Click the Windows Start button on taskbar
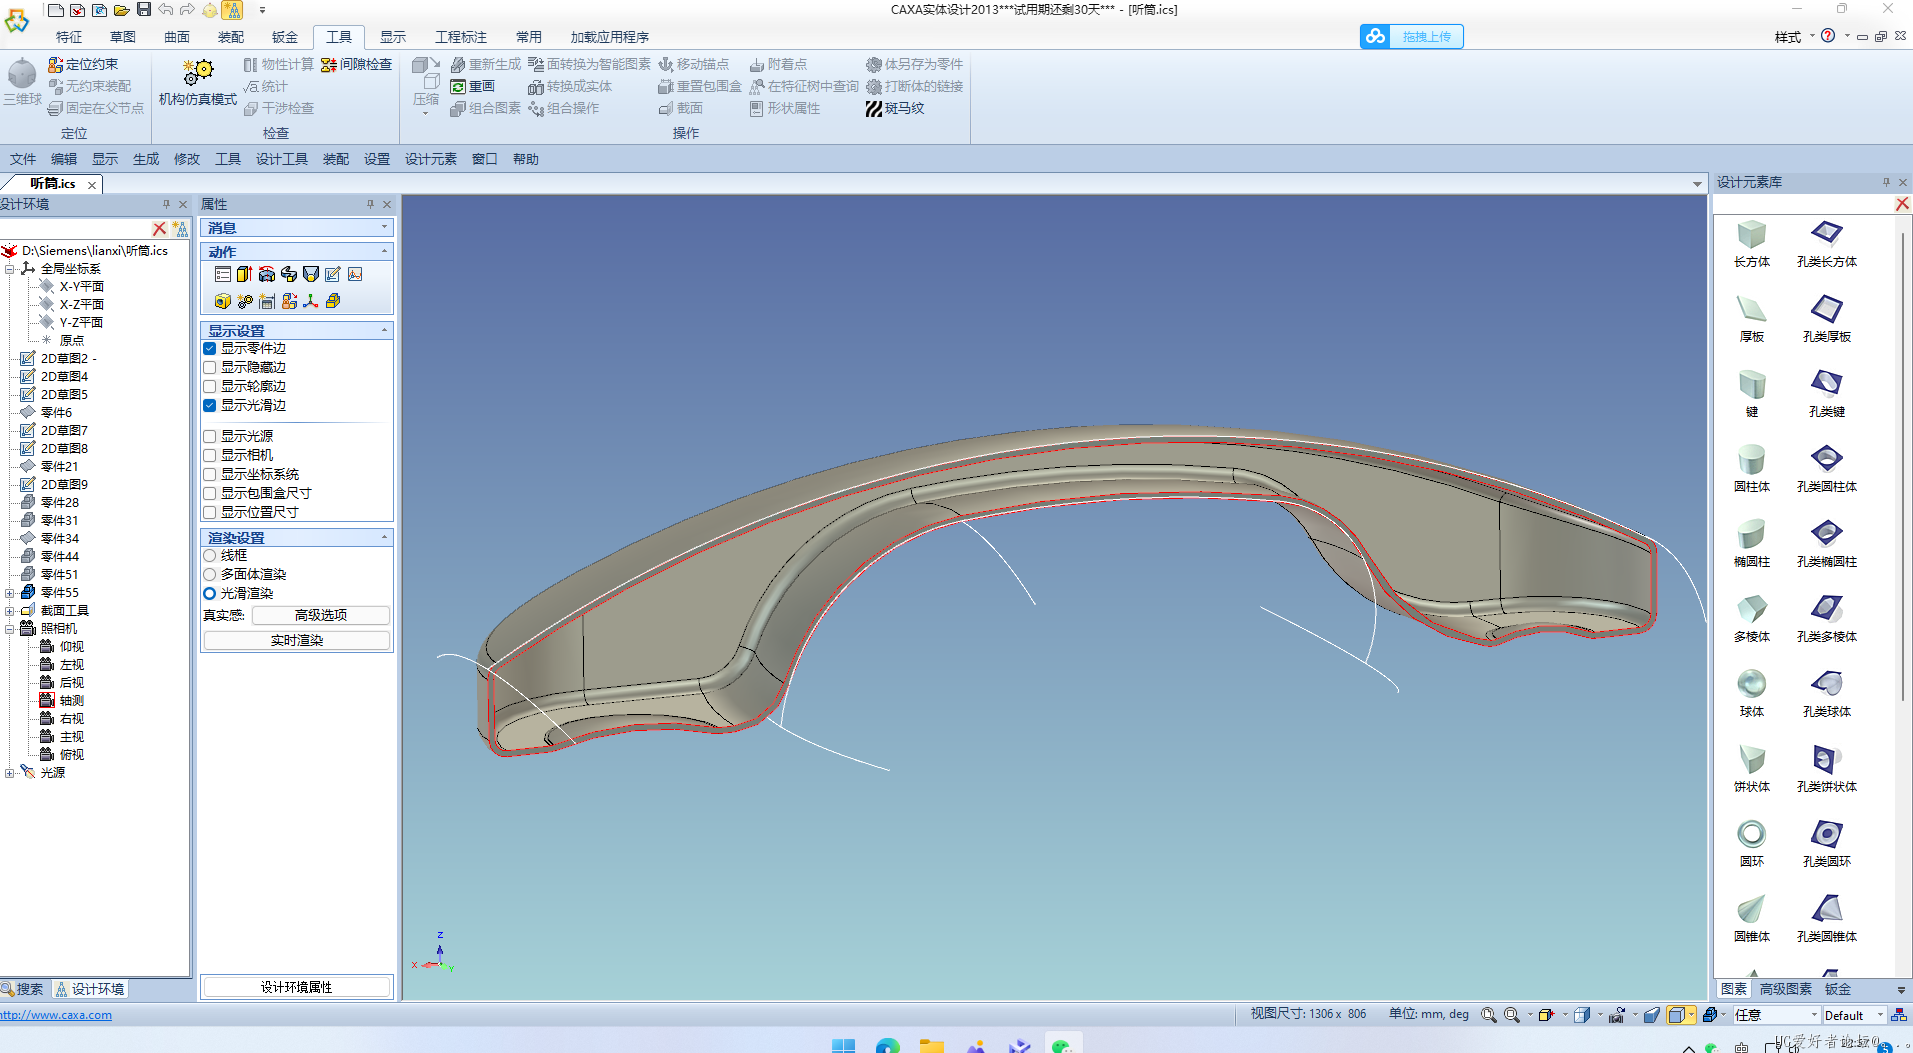This screenshot has height=1053, width=1913. pyautogui.click(x=844, y=1045)
